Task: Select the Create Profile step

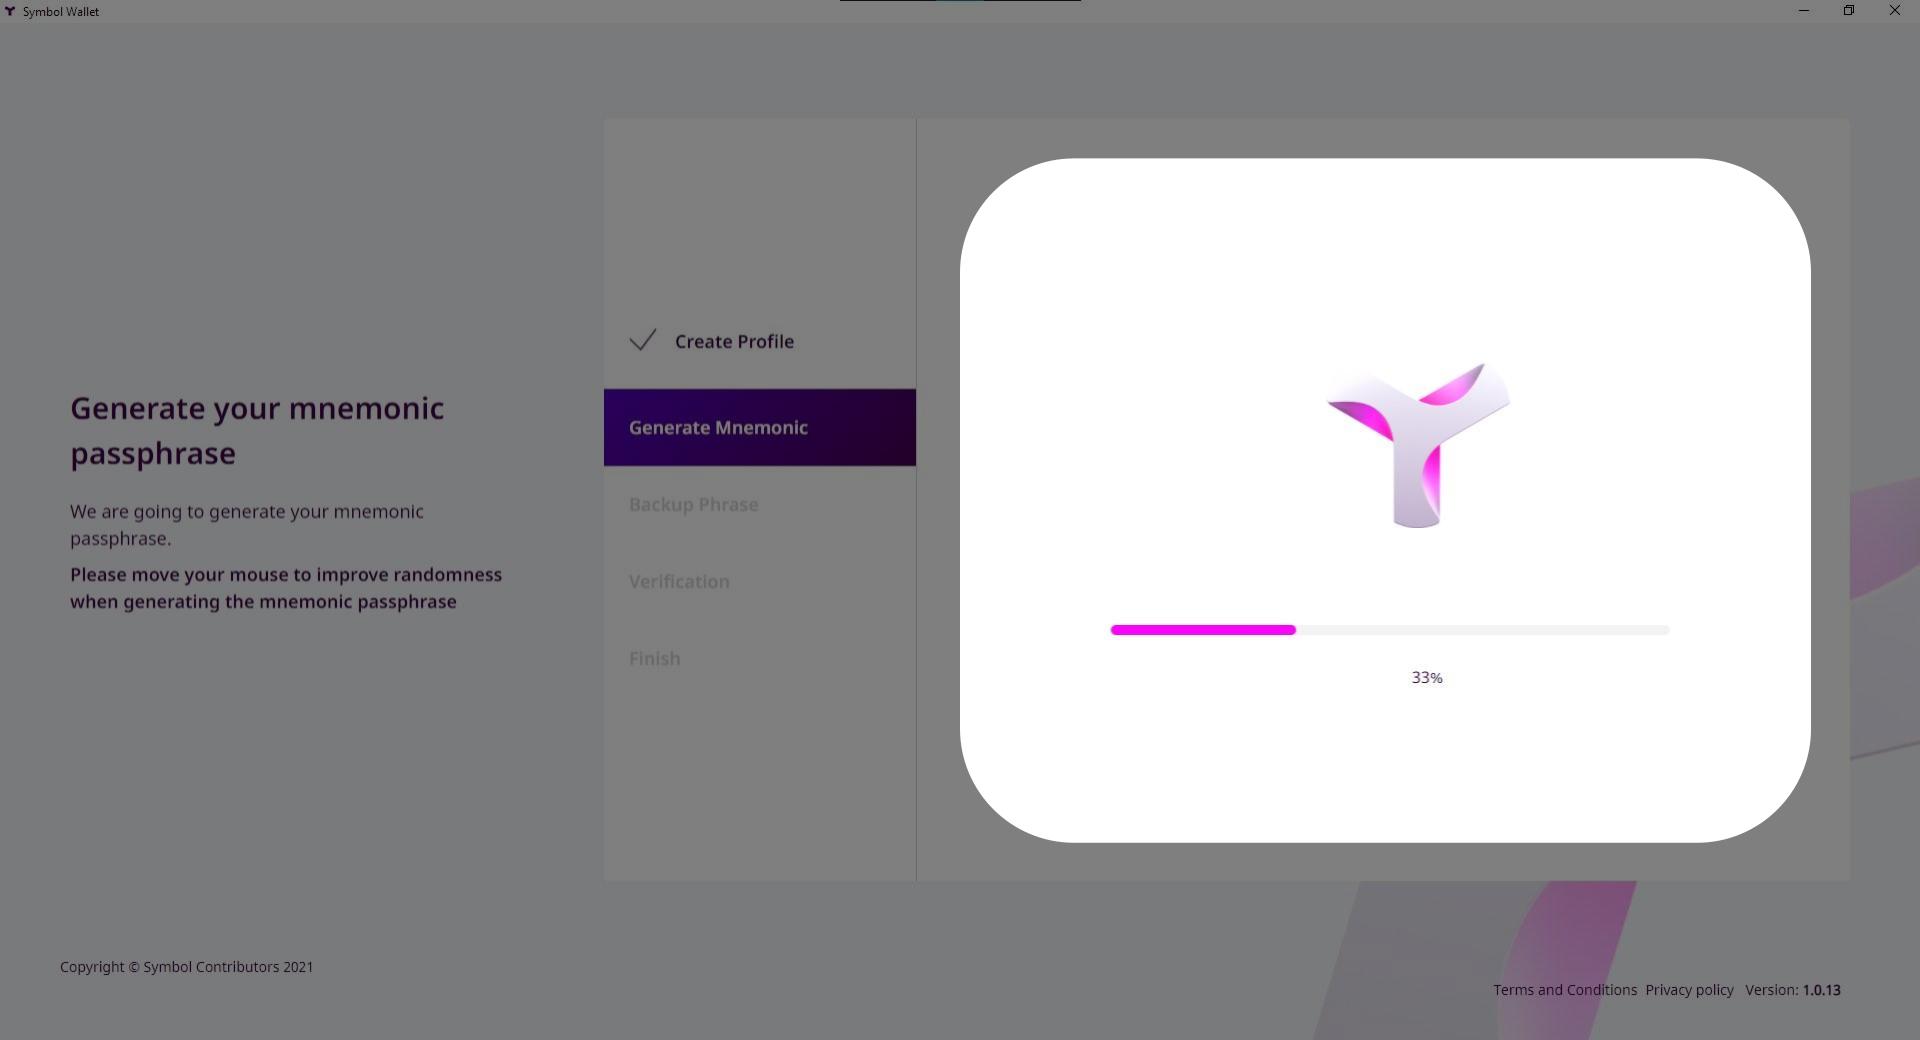Action: click(x=733, y=342)
